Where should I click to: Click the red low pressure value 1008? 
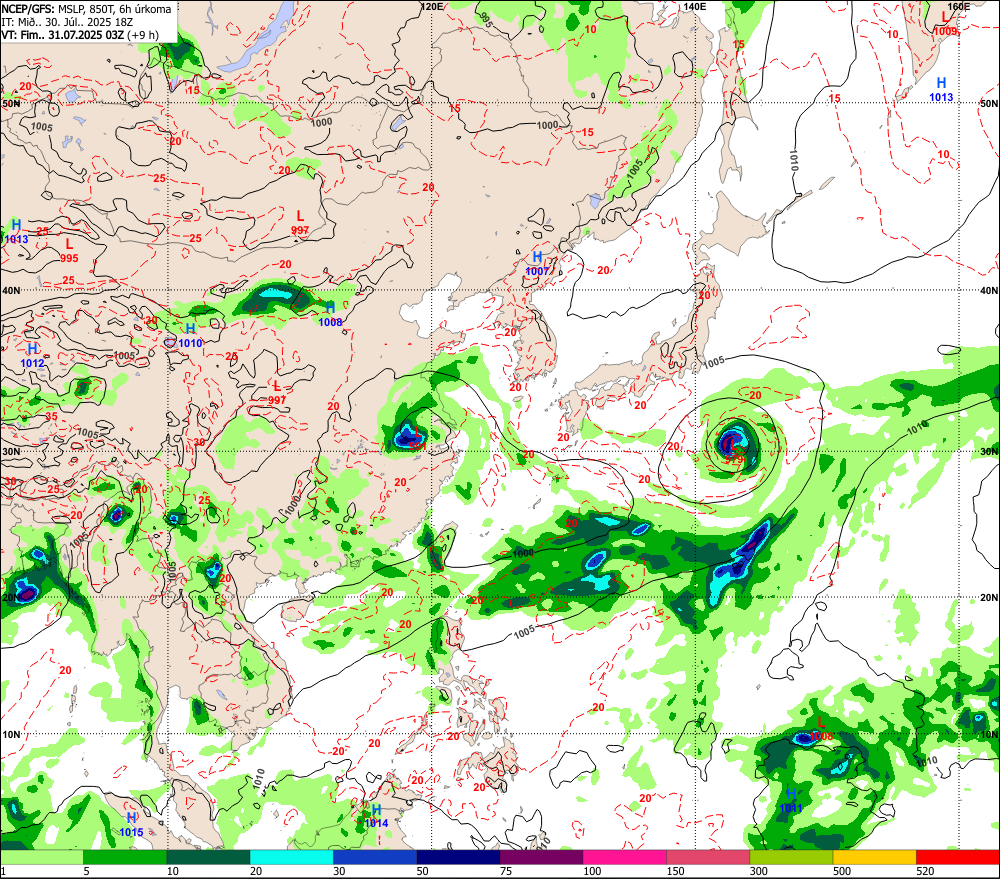pos(821,736)
